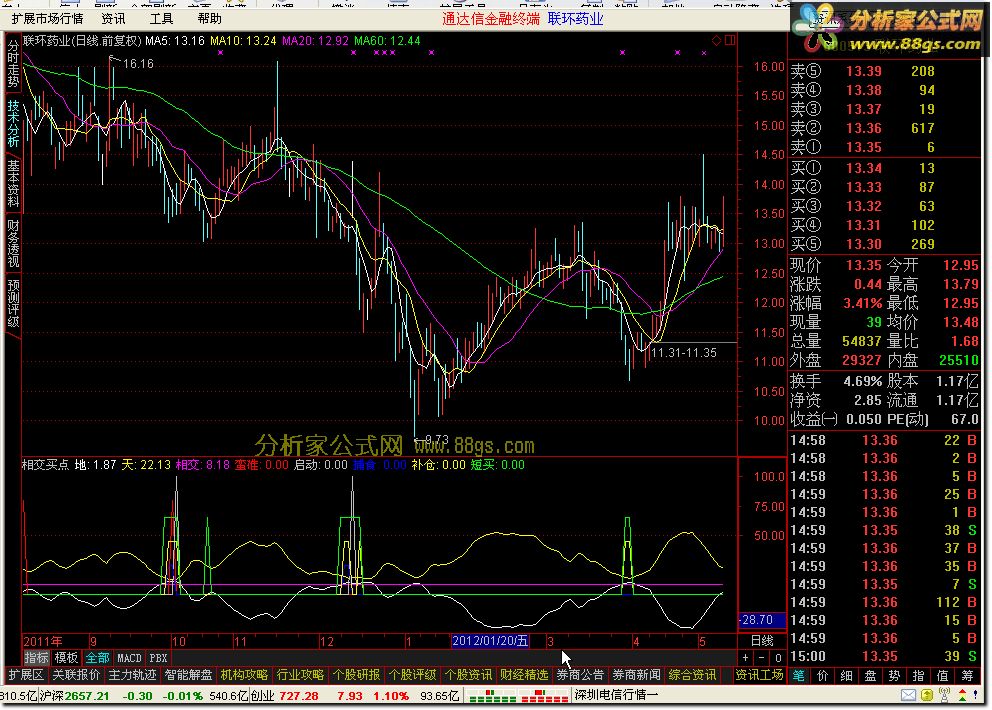Image resolution: width=992 pixels, height=710 pixels.
Task: Select the 指 index tab
Action: [919, 676]
